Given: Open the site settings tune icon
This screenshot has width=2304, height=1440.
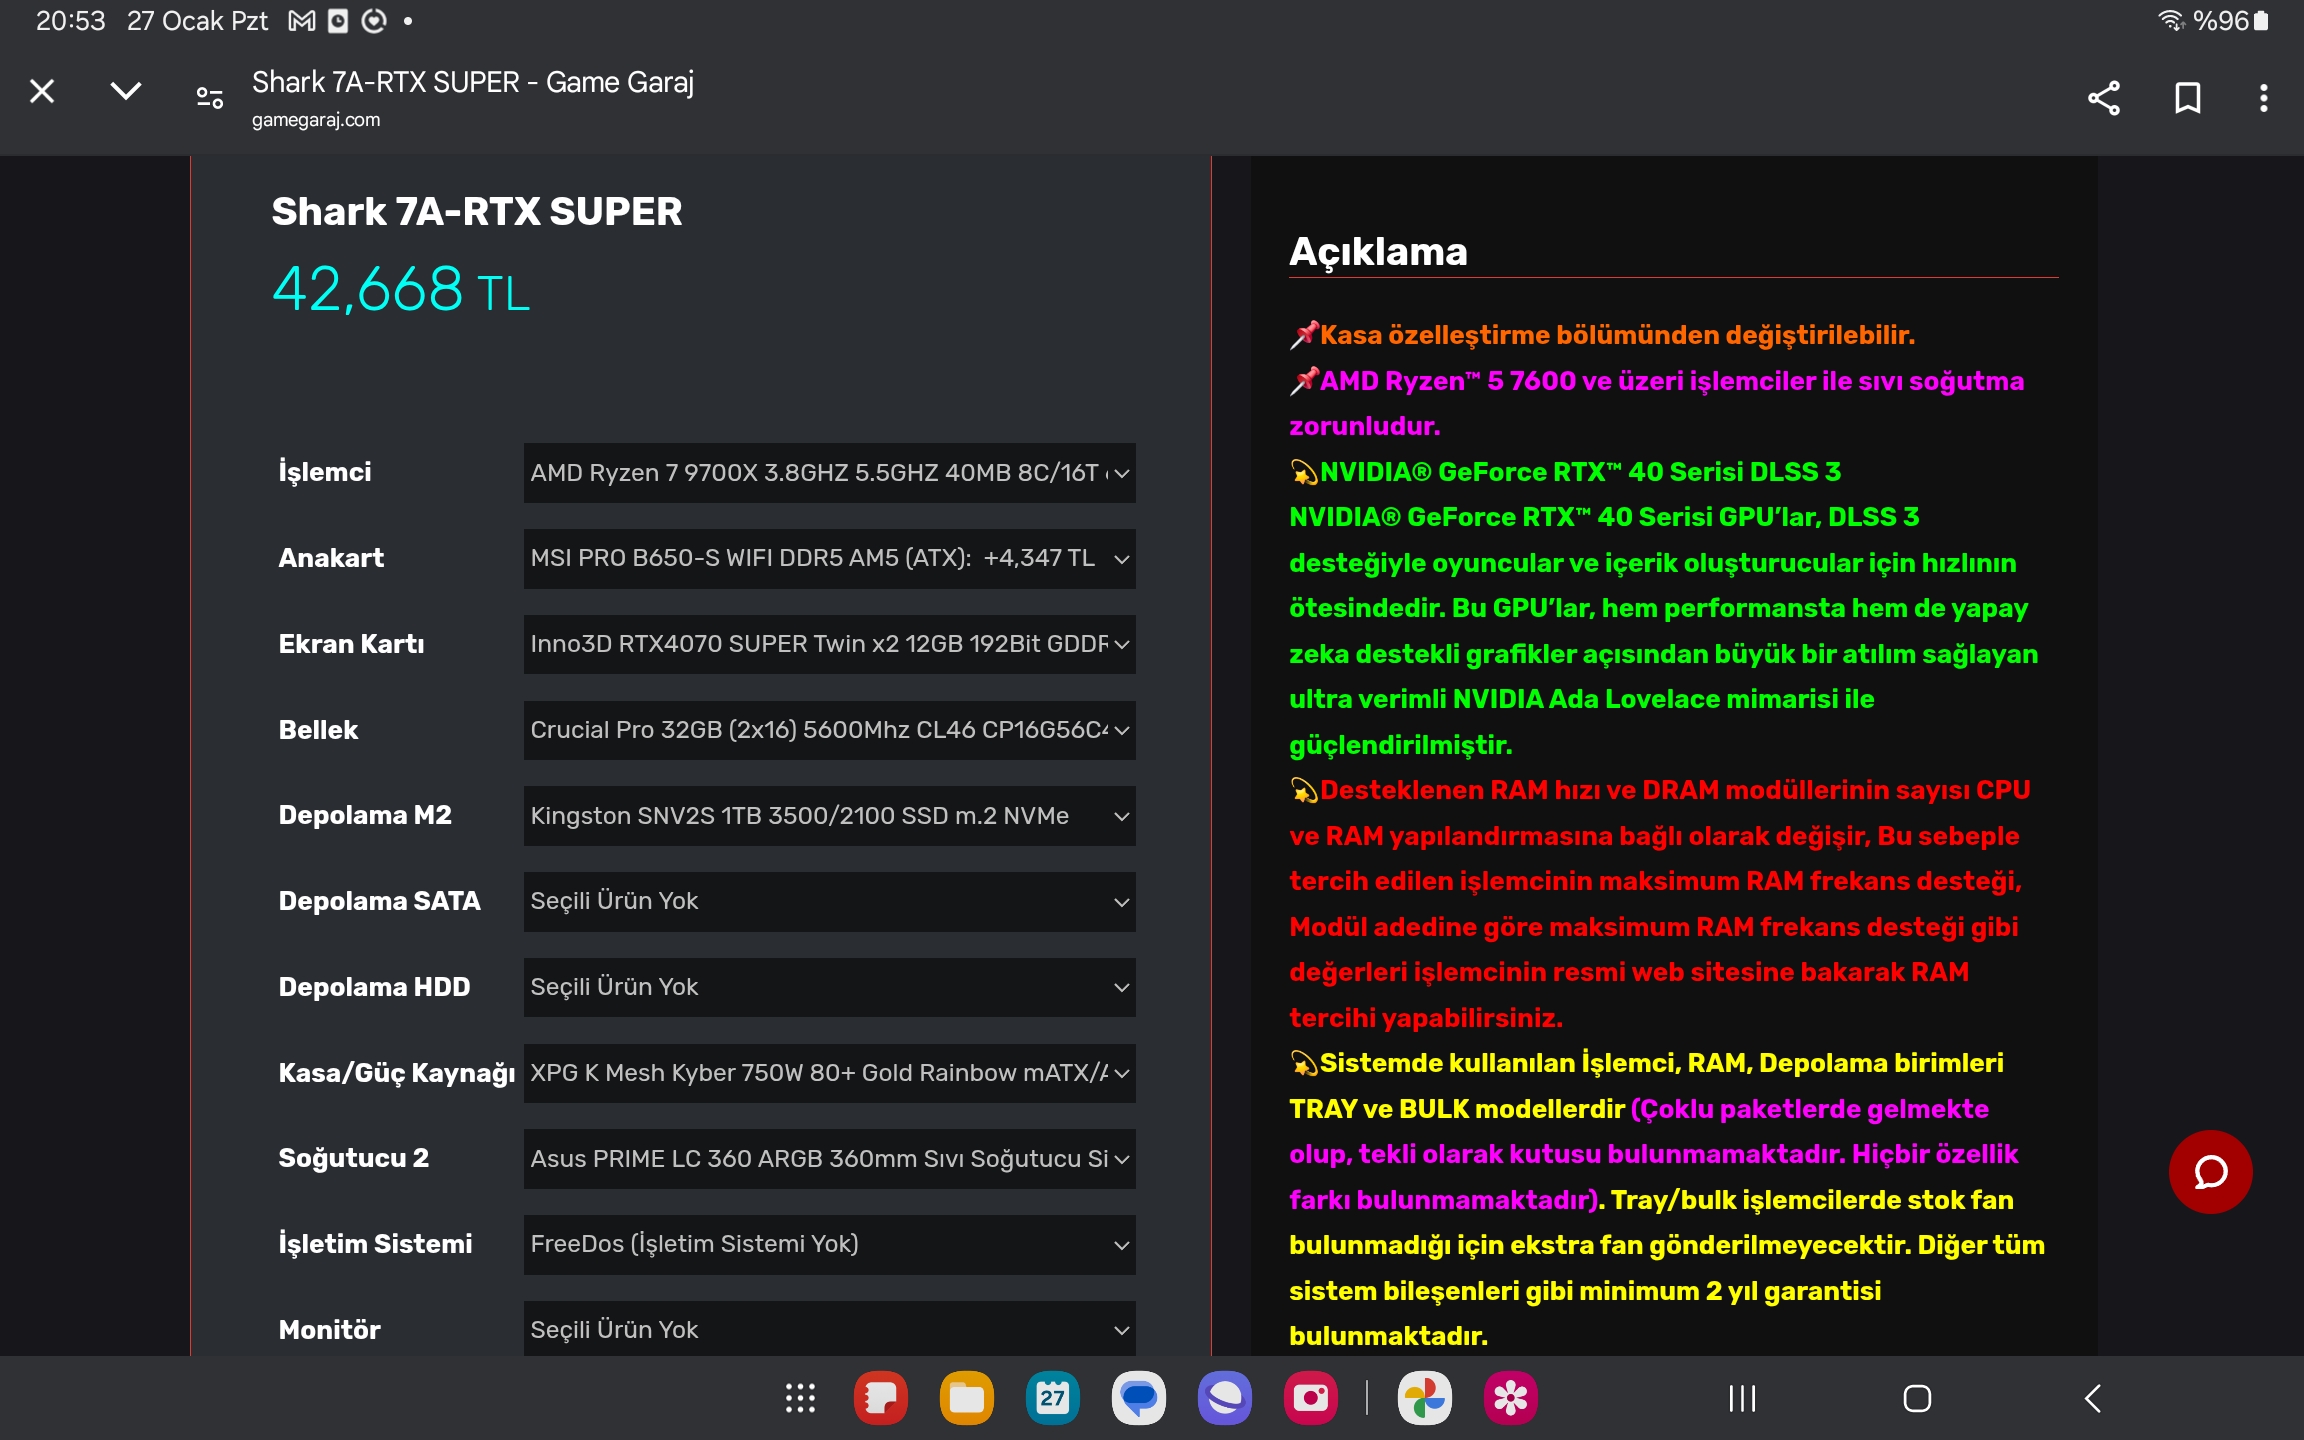Looking at the screenshot, I should [210, 97].
